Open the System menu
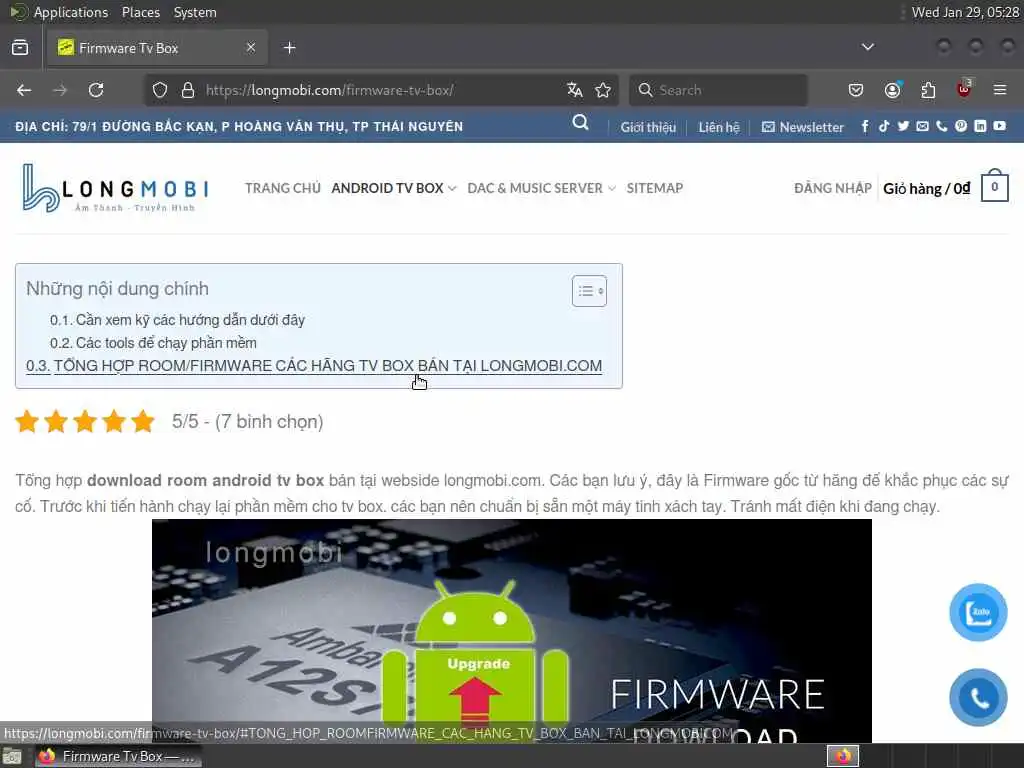Viewport: 1024px width, 768px height. [195, 12]
